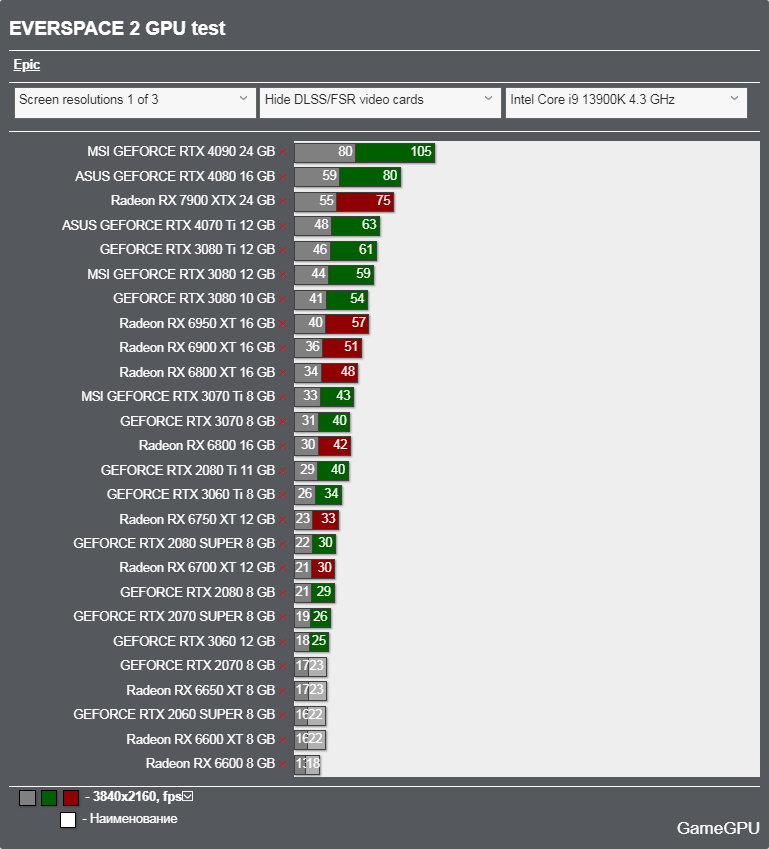Remove Radeon RX 6950 XT 16 GB via red x
This screenshot has width=769, height=849.
point(282,324)
